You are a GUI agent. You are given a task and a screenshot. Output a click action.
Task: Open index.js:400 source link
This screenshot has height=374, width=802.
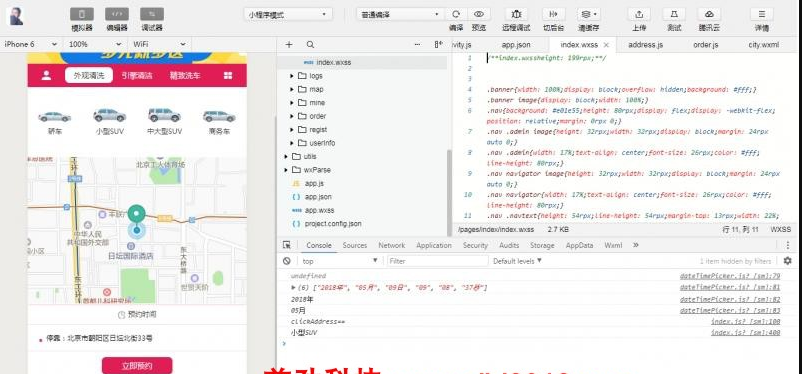click(745, 333)
